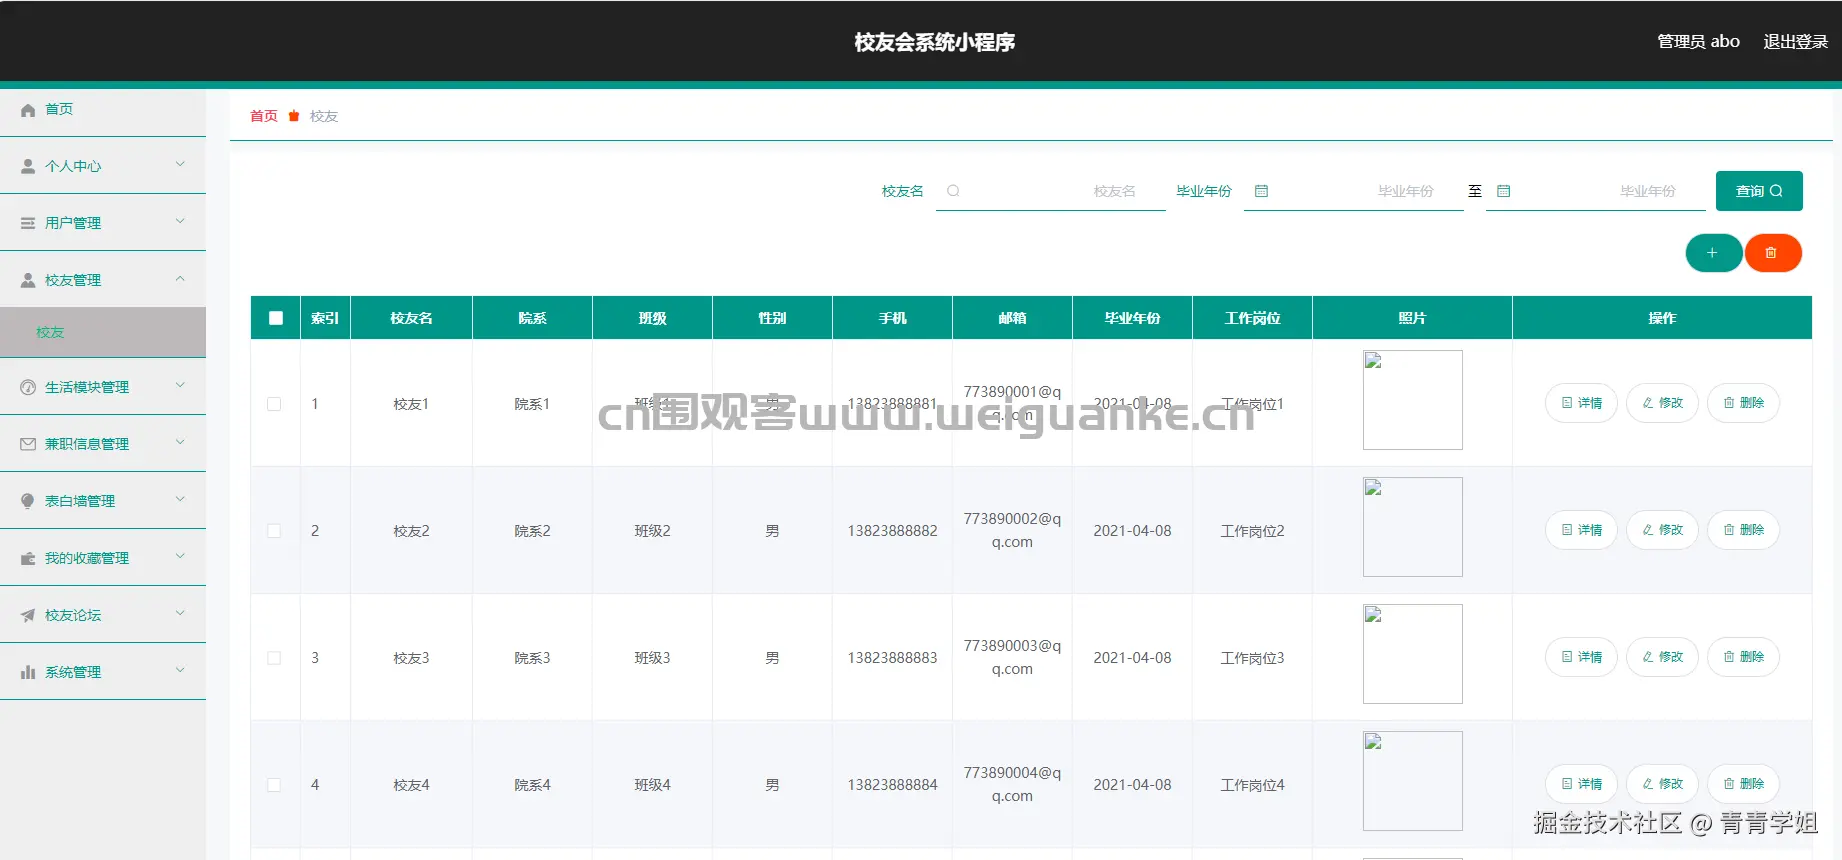Click 修改 for 校友1
This screenshot has height=860, width=1842.
point(1662,403)
